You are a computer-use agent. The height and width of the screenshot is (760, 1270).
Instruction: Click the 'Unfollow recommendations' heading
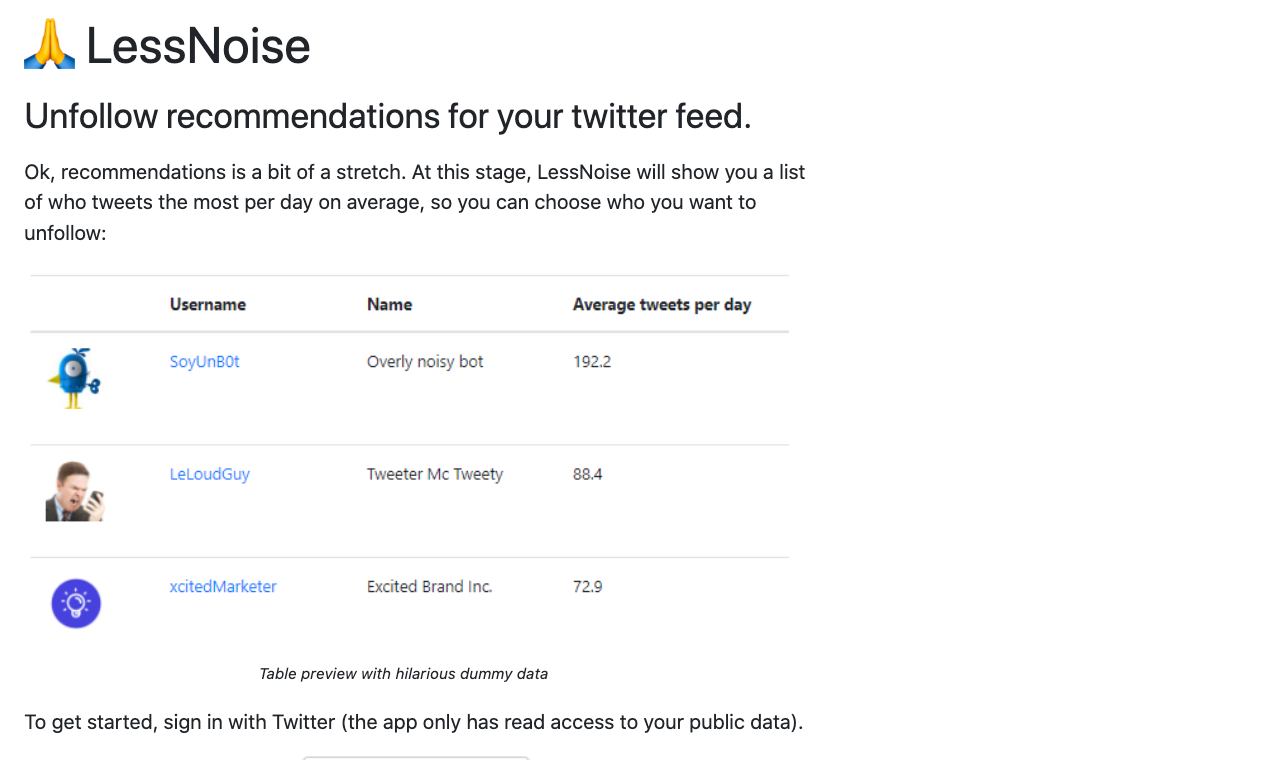tap(388, 117)
